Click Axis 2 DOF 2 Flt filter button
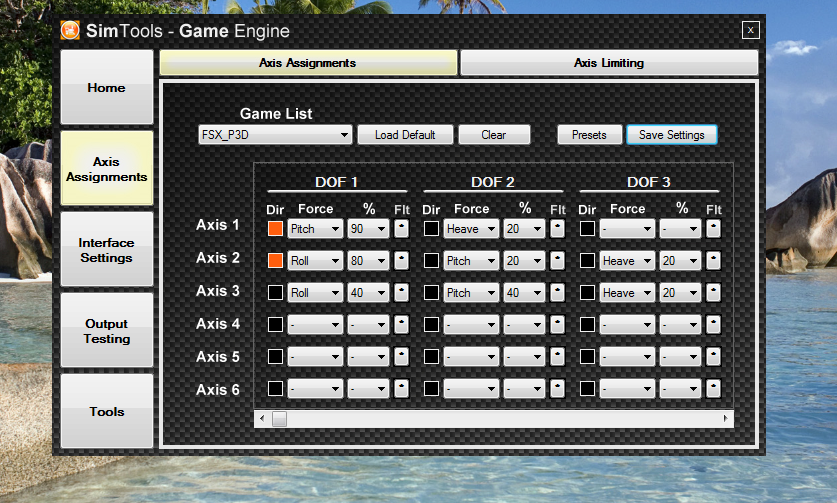 tap(557, 261)
